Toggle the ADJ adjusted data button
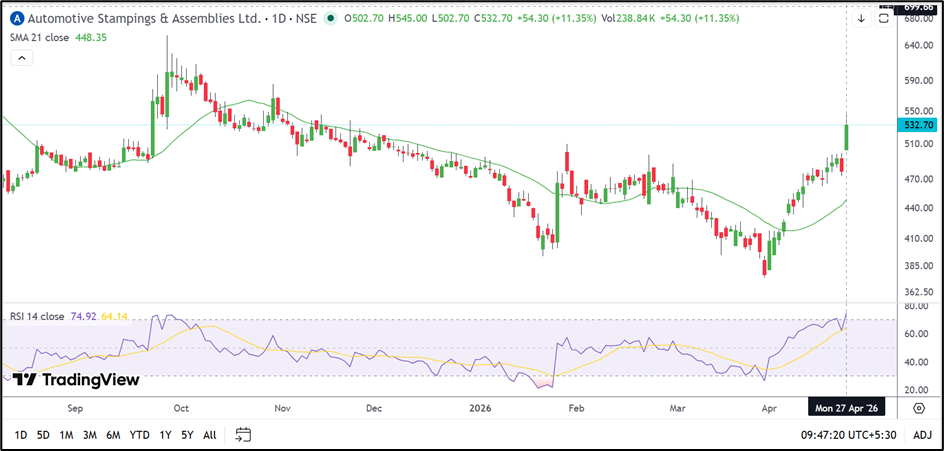Screen dimensions: 944x451 922,435
